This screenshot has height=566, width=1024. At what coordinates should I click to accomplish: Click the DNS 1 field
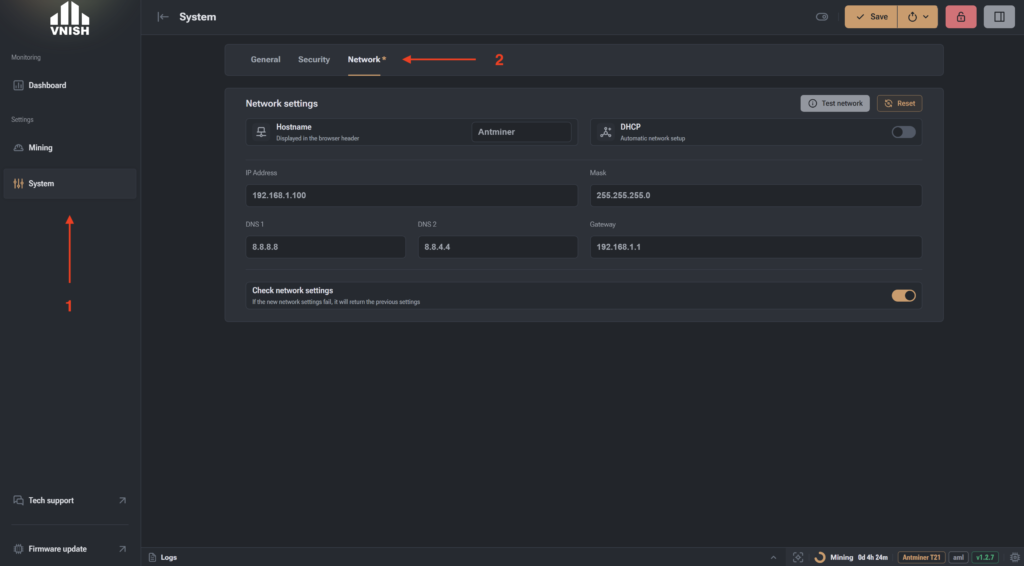[x=325, y=247]
